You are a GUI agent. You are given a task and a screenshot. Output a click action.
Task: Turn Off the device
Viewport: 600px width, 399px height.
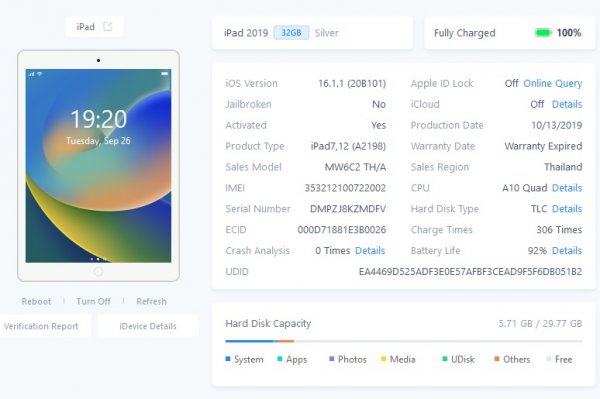(x=93, y=301)
